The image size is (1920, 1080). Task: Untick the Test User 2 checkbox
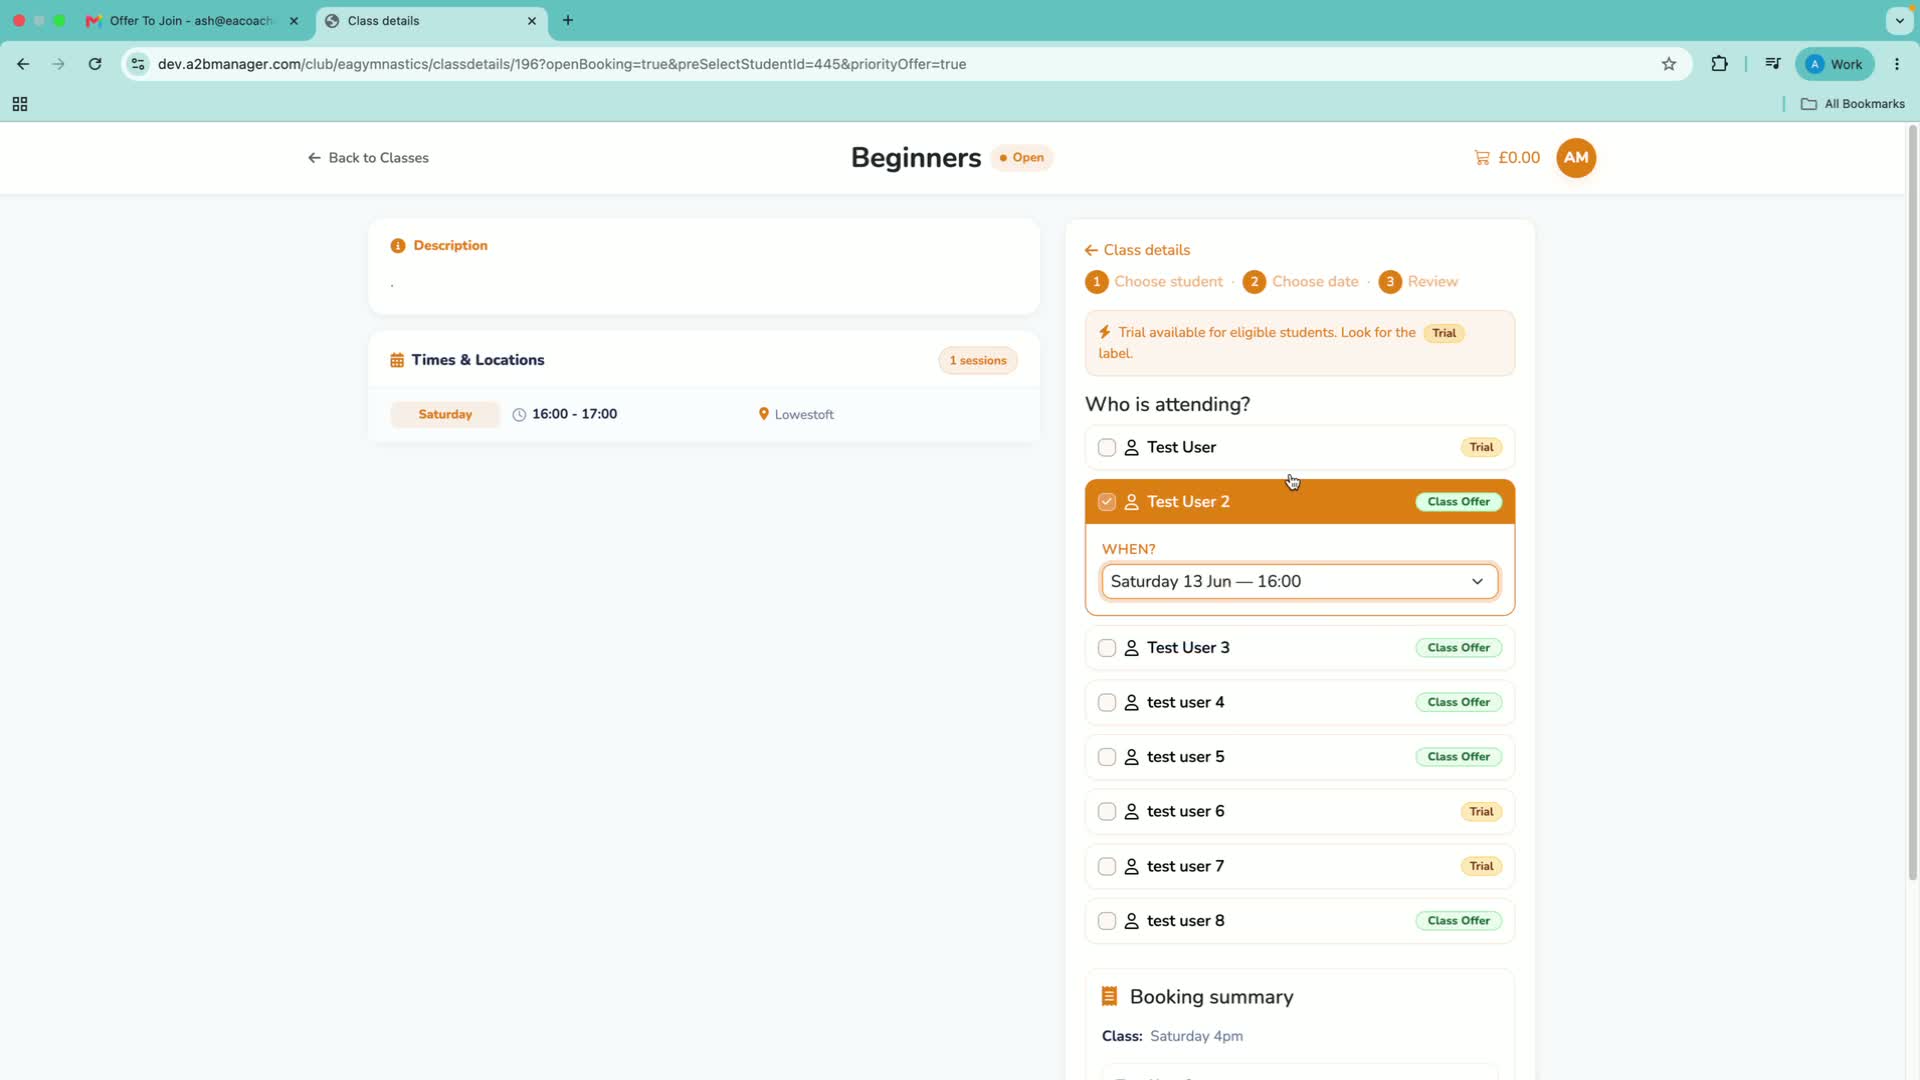[x=1107, y=502]
